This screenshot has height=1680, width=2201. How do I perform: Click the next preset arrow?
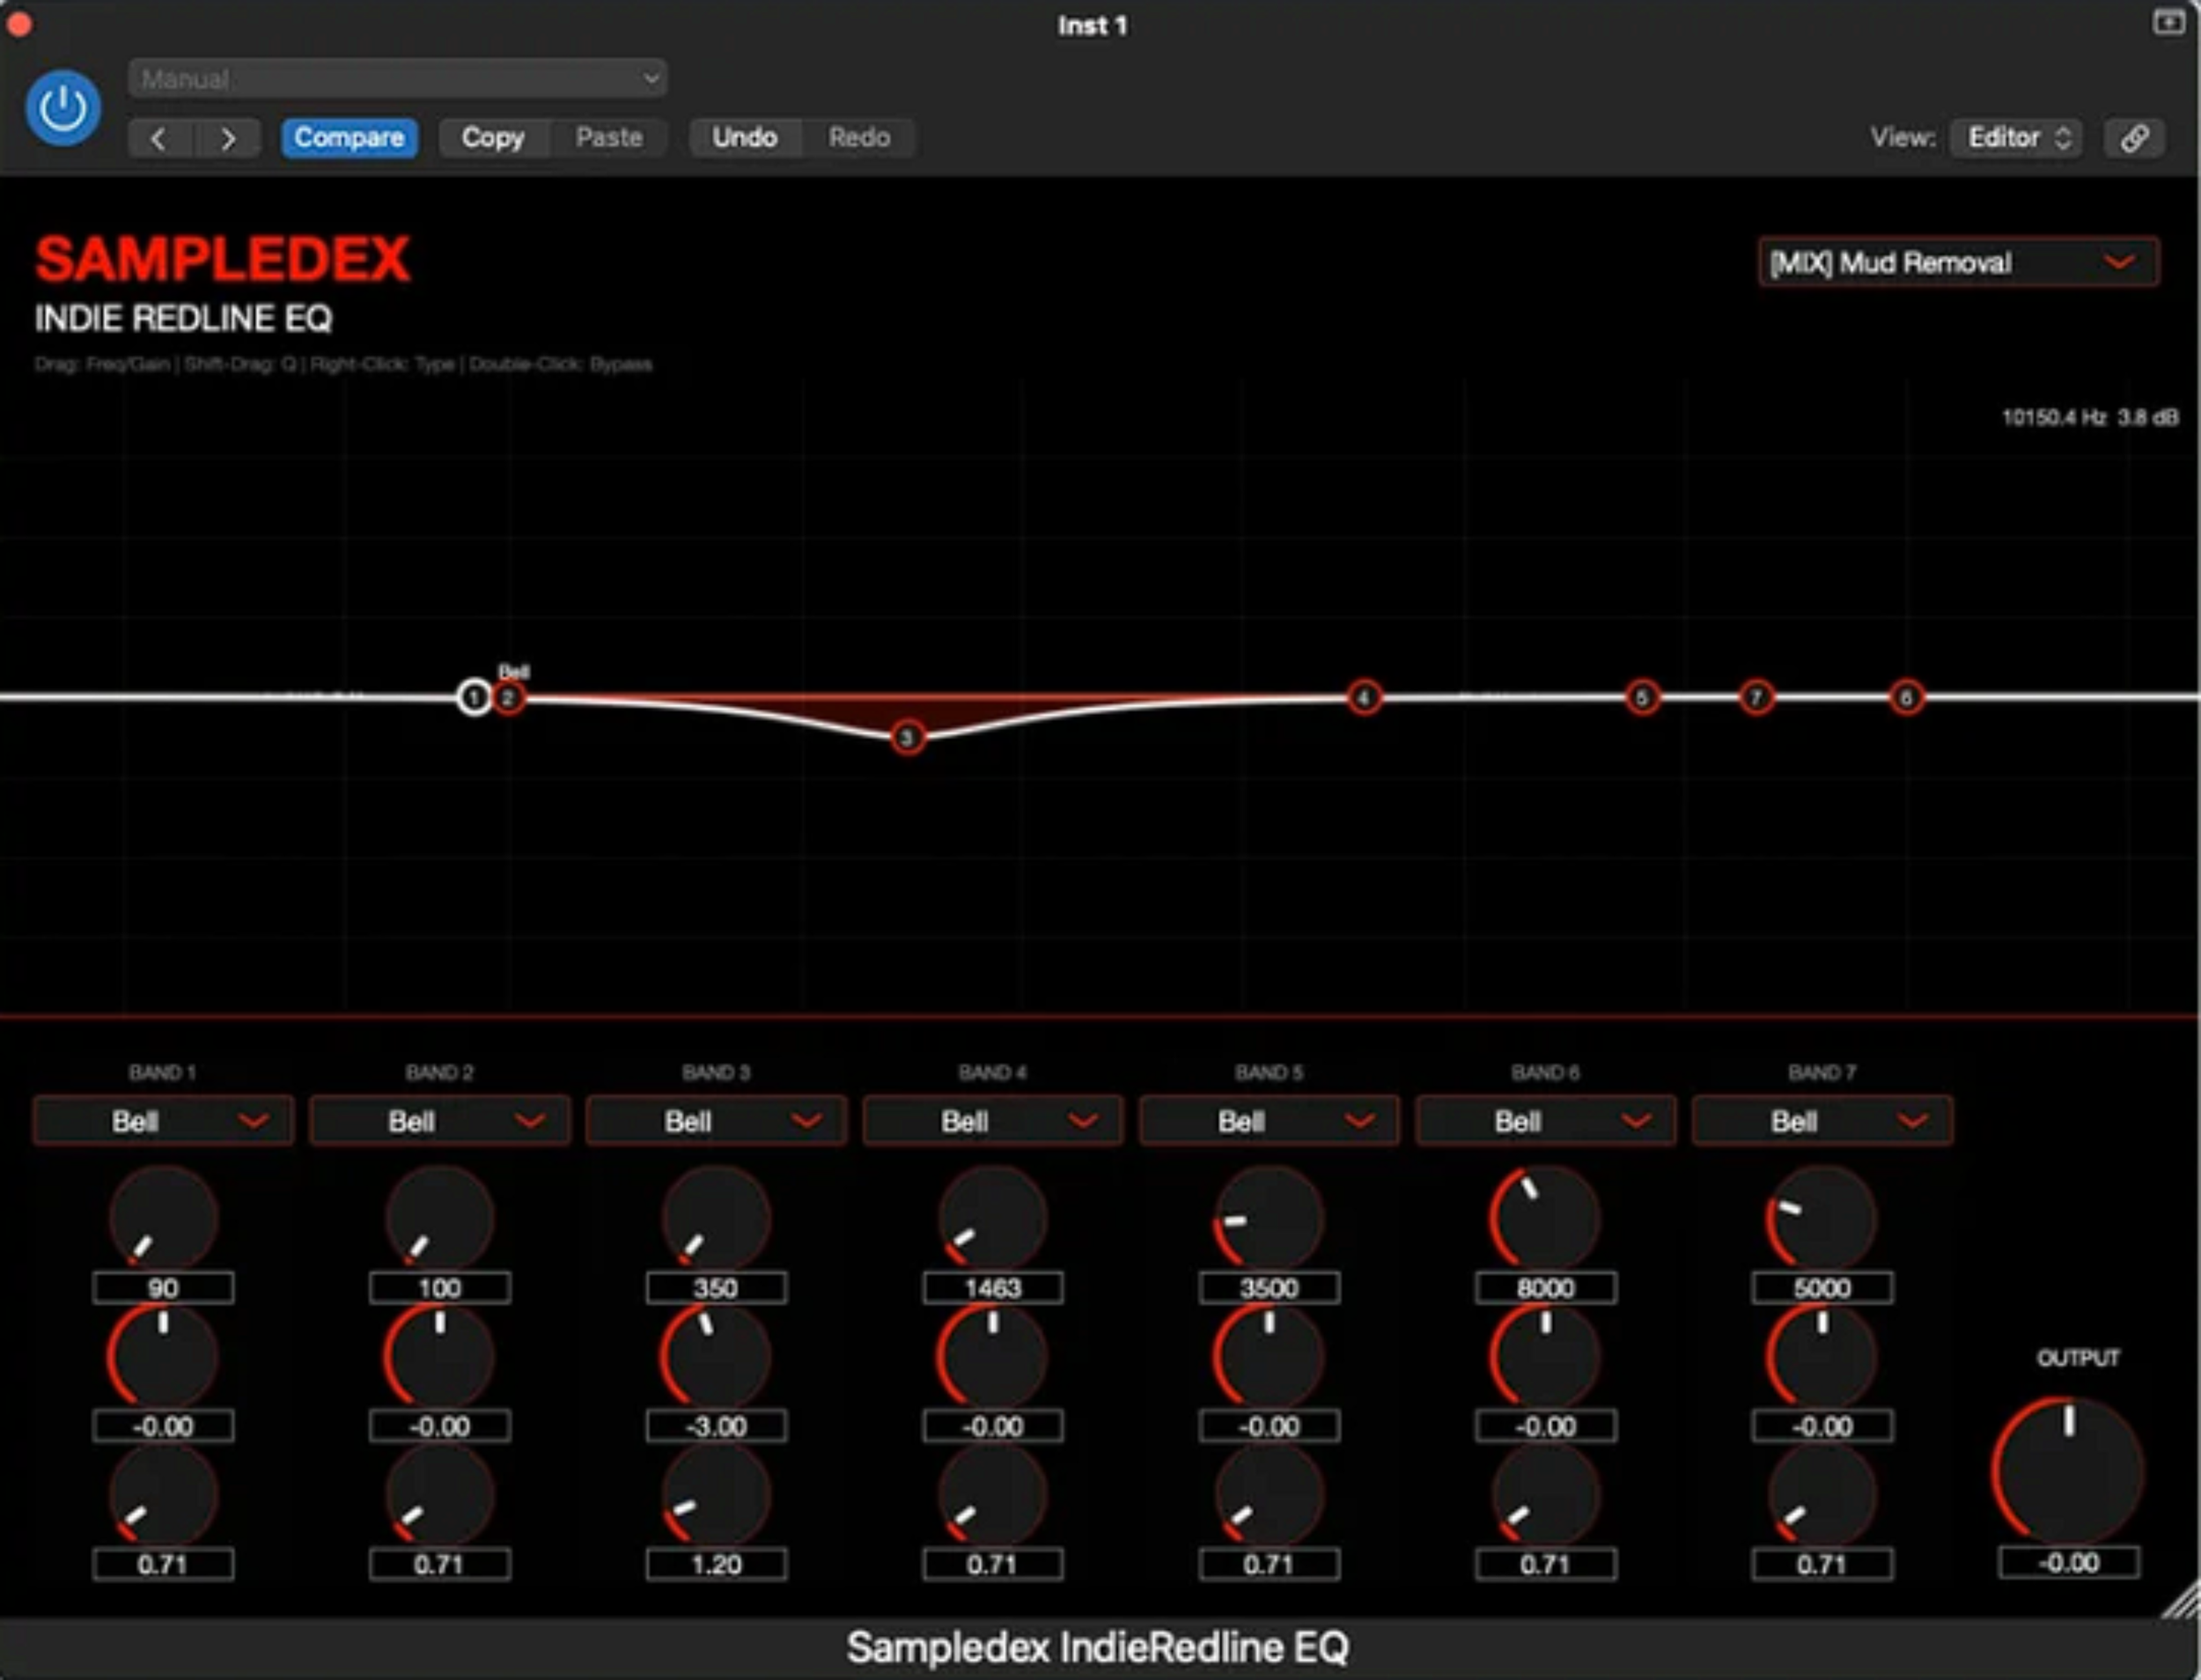tap(228, 138)
